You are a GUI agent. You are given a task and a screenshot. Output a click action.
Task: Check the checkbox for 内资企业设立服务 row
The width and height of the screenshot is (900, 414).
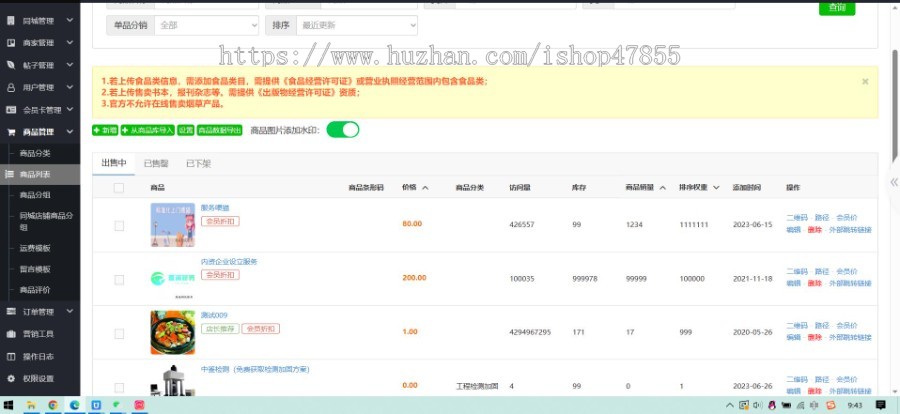pos(119,280)
